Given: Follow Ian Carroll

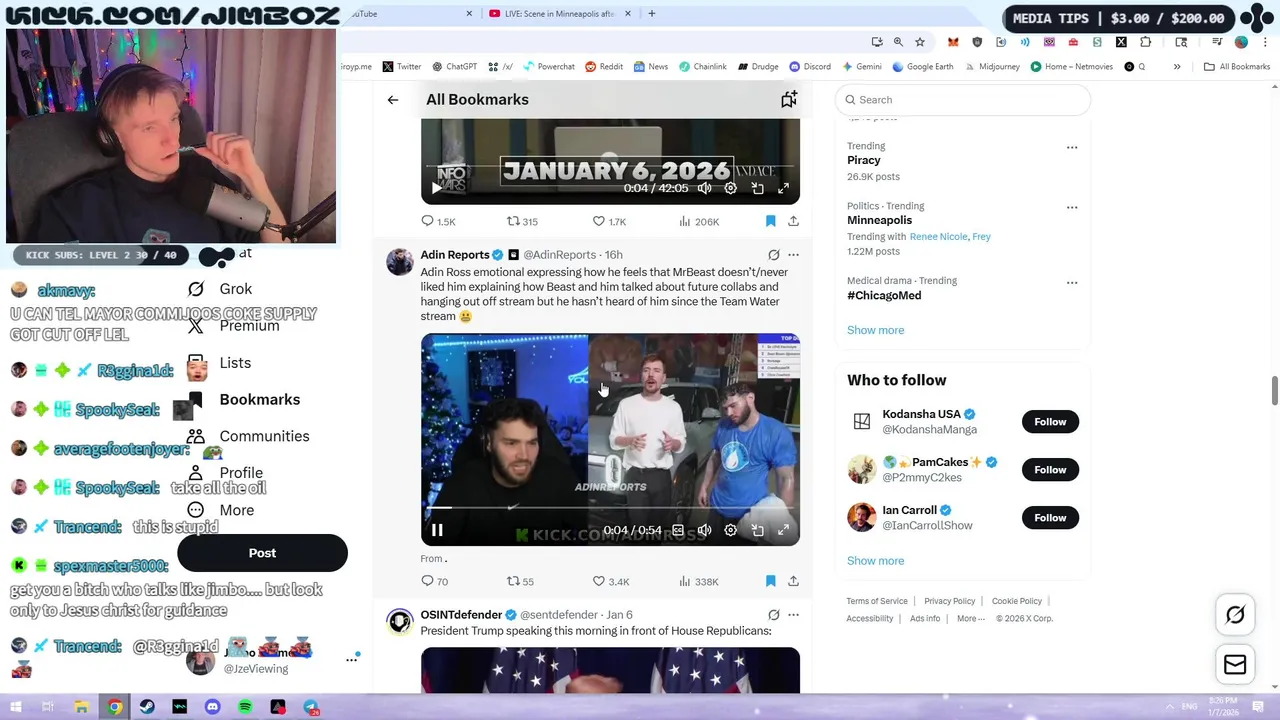Looking at the screenshot, I should tap(1050, 518).
